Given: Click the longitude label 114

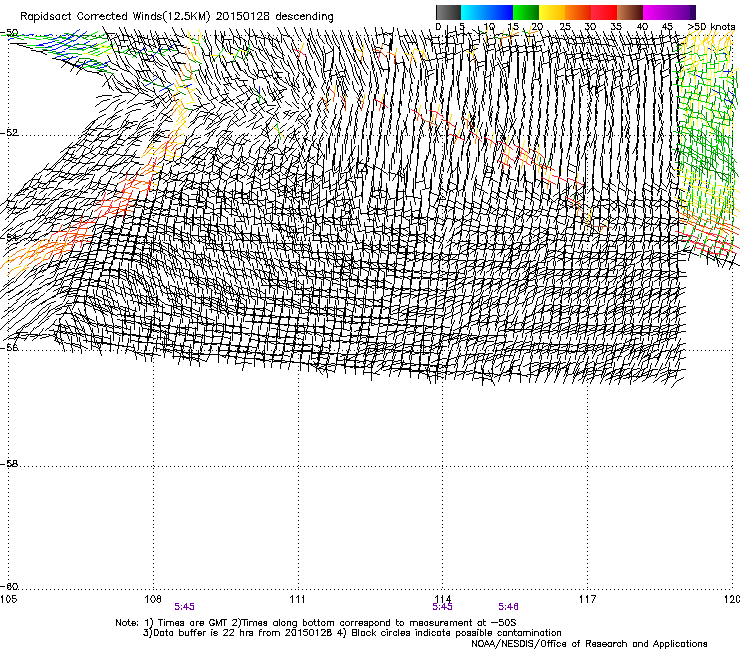Looking at the screenshot, I should pos(443,599).
